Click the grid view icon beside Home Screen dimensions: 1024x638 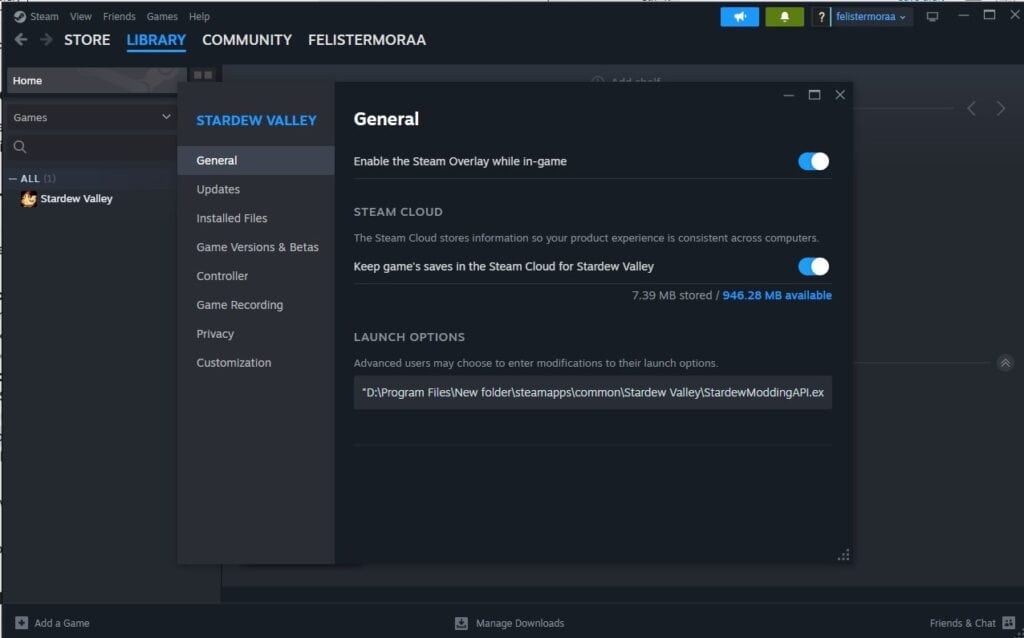(203, 75)
